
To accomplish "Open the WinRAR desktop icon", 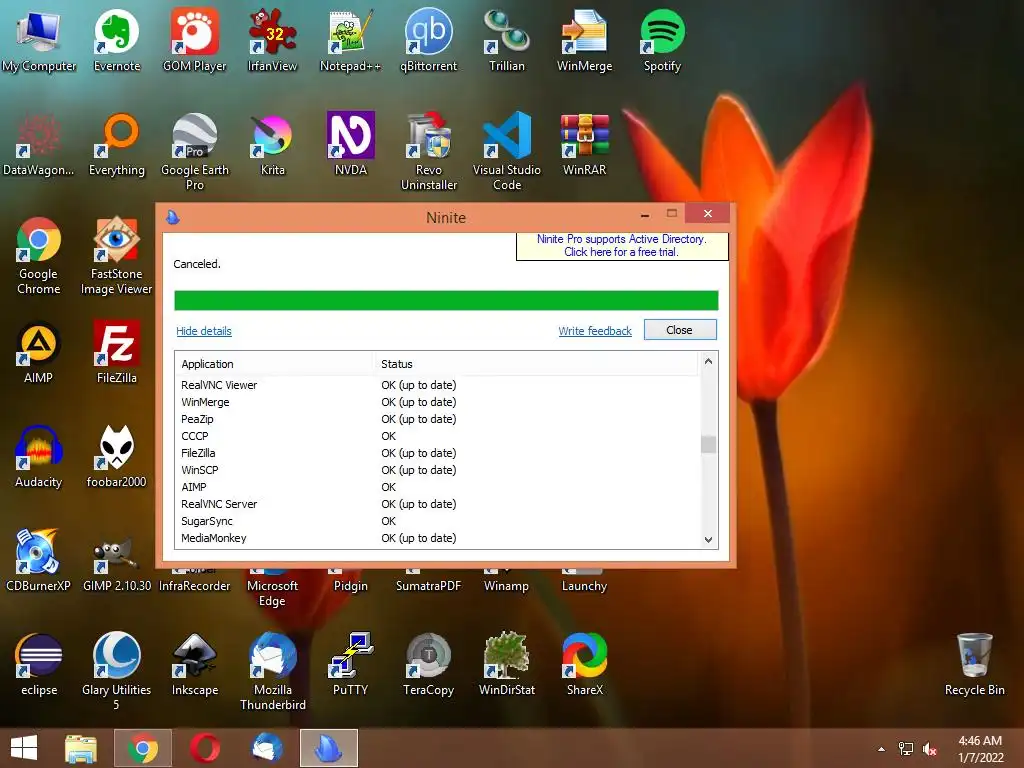I will pyautogui.click(x=584, y=145).
